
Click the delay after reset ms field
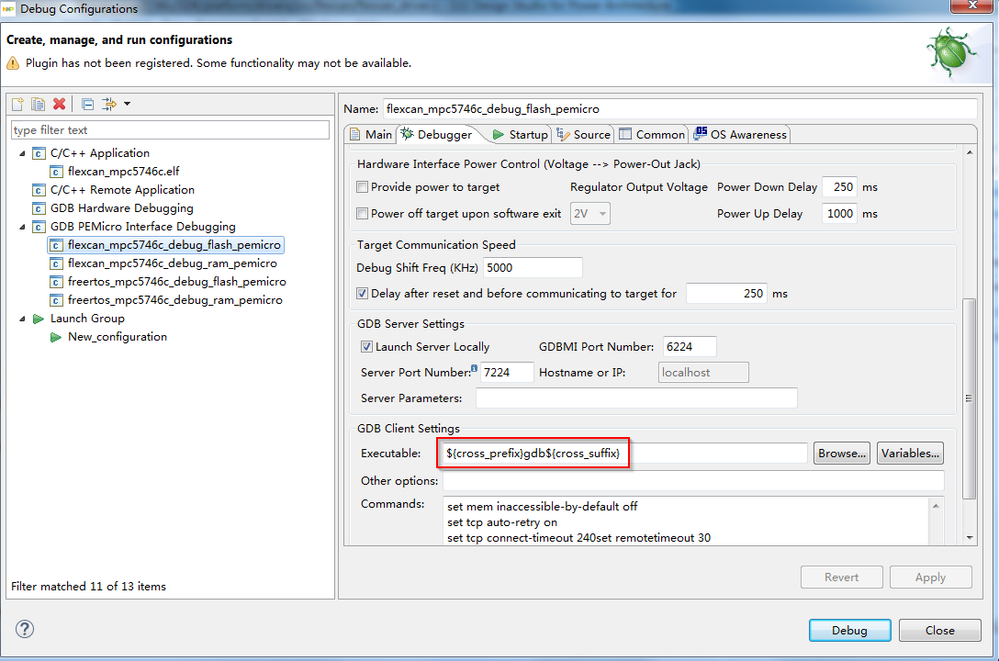(x=726, y=293)
